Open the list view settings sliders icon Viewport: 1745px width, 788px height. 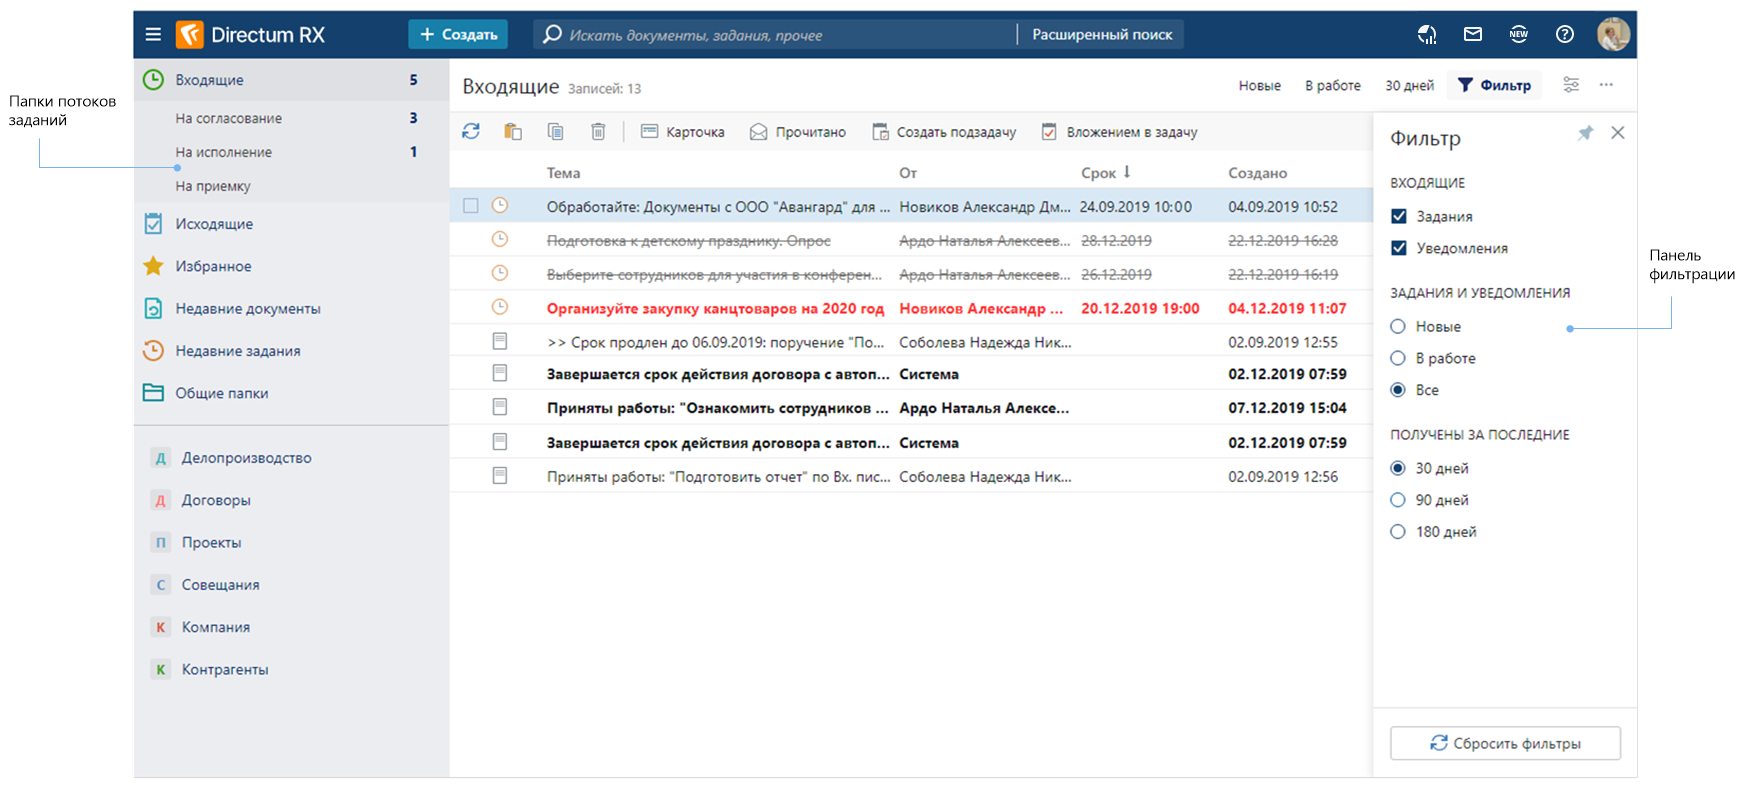click(x=1571, y=85)
